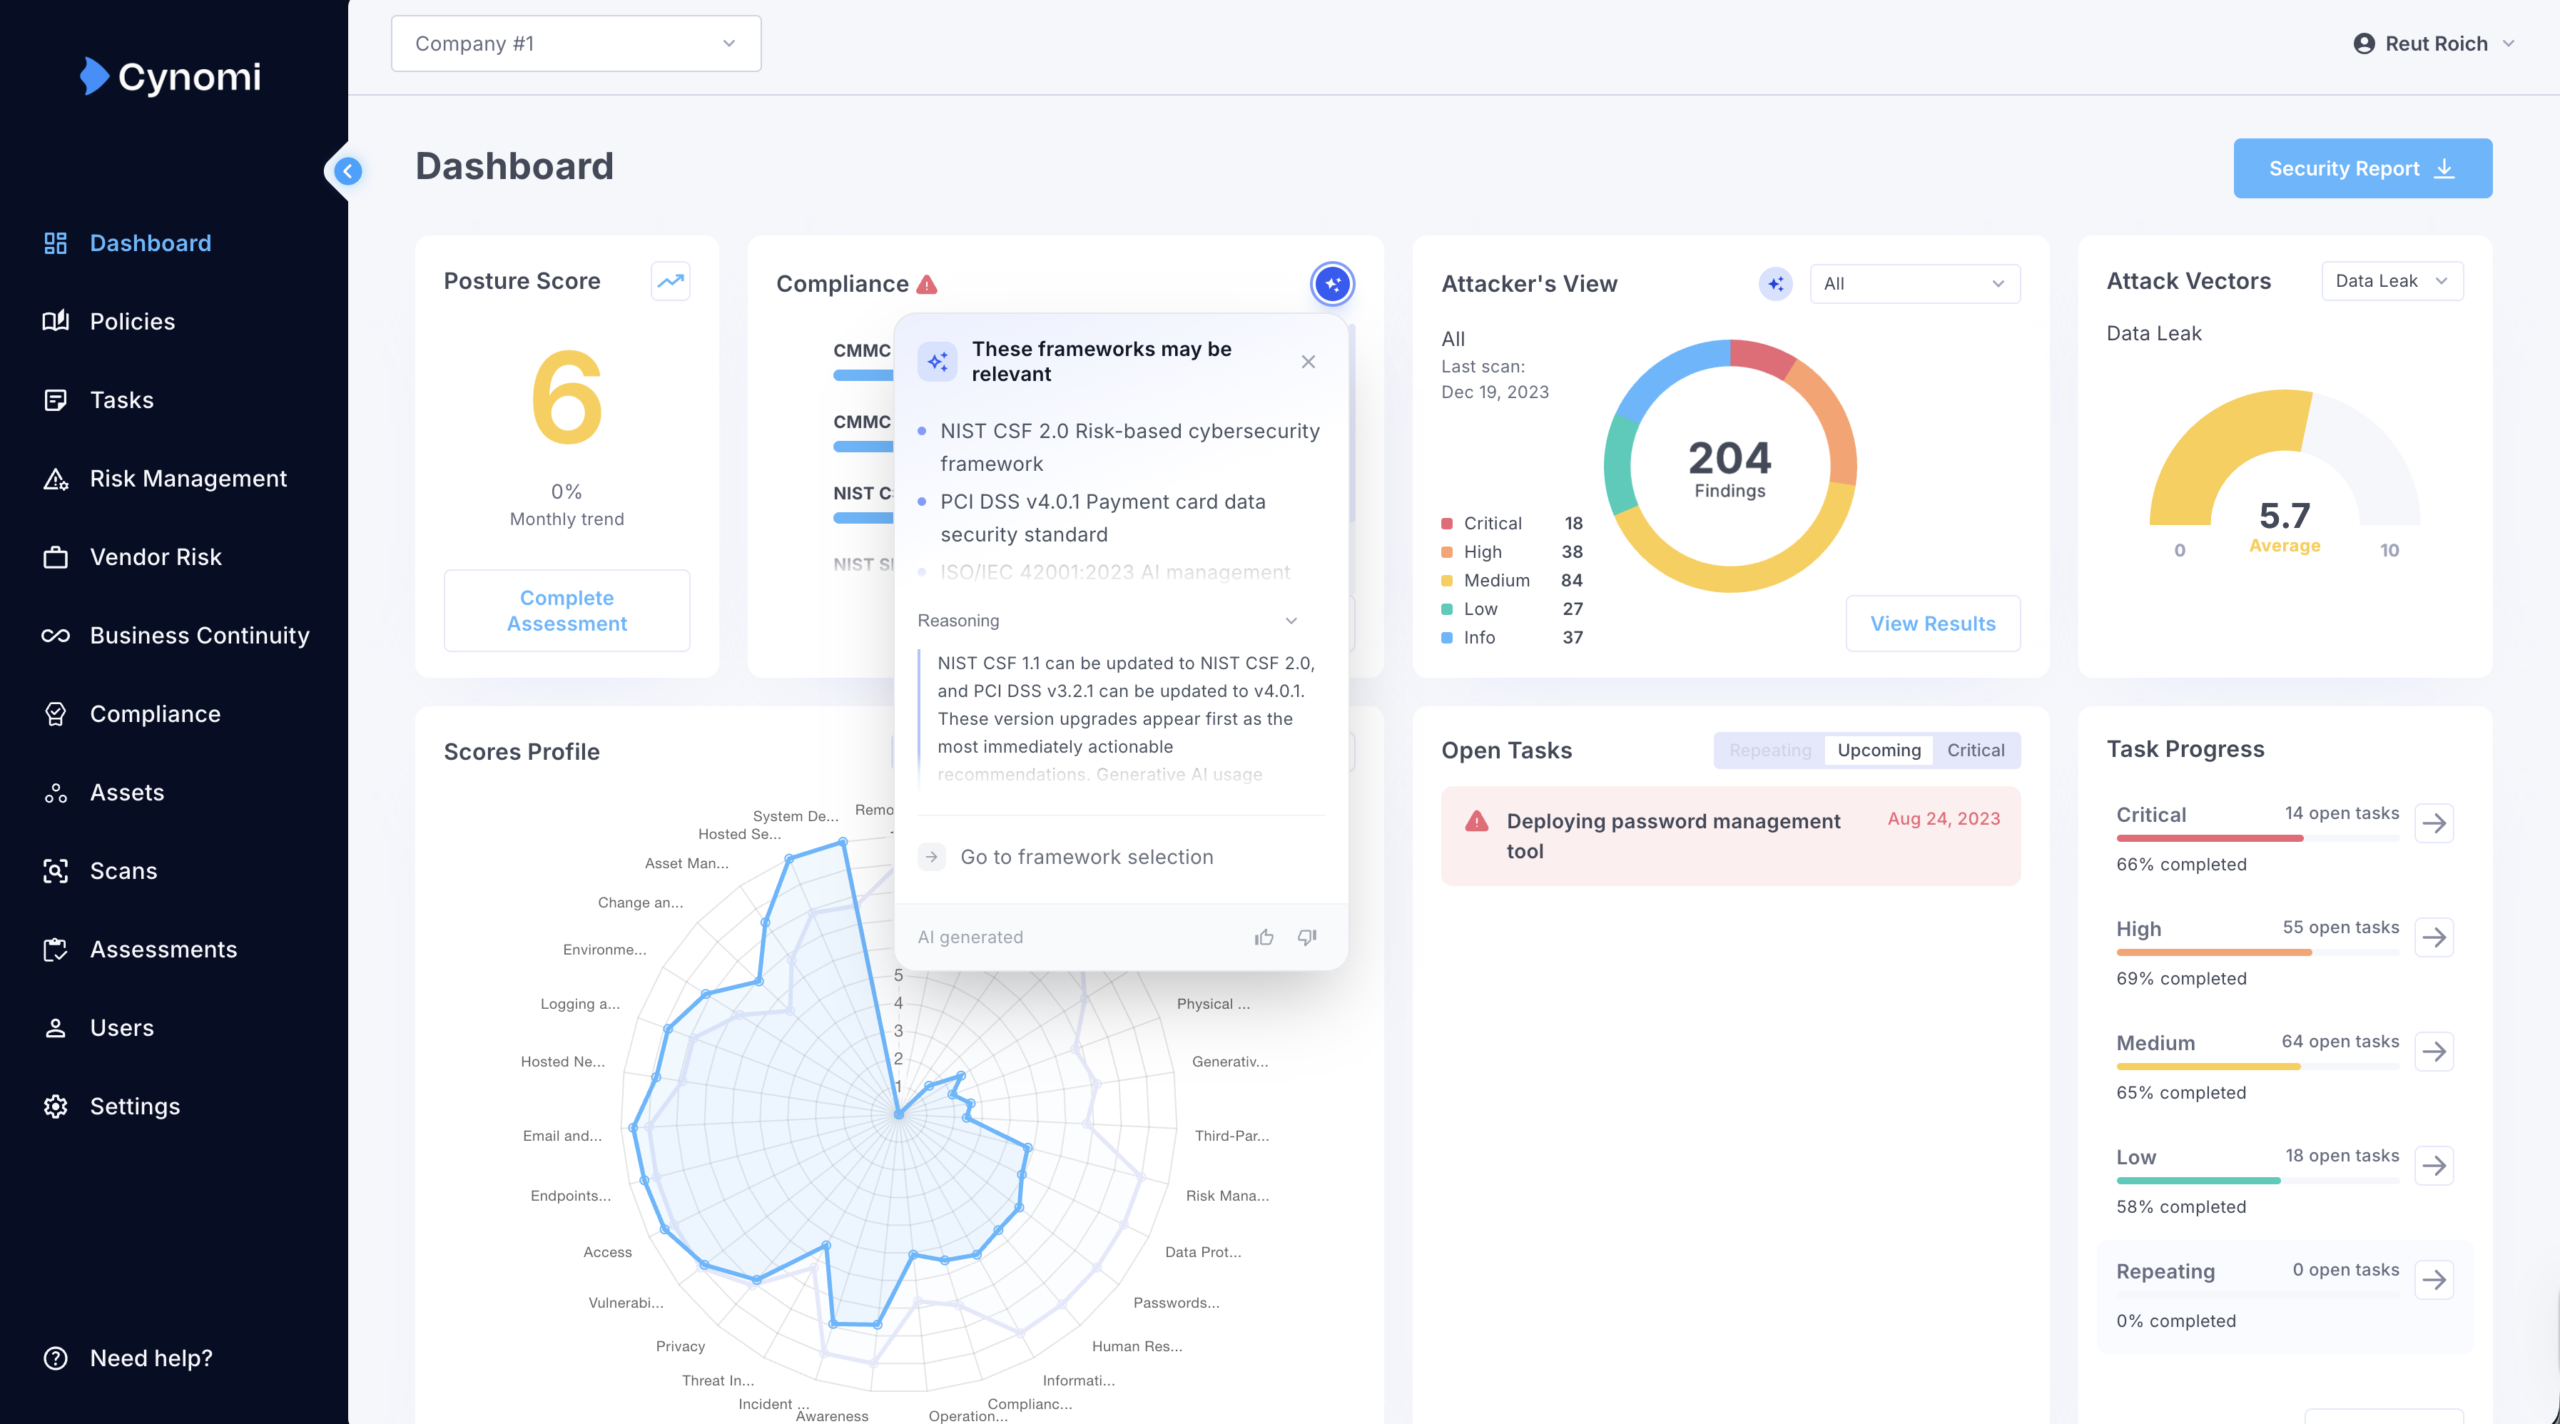Open the Dashboard grid icon in sidebar
2560x1424 pixels.
[x=56, y=243]
